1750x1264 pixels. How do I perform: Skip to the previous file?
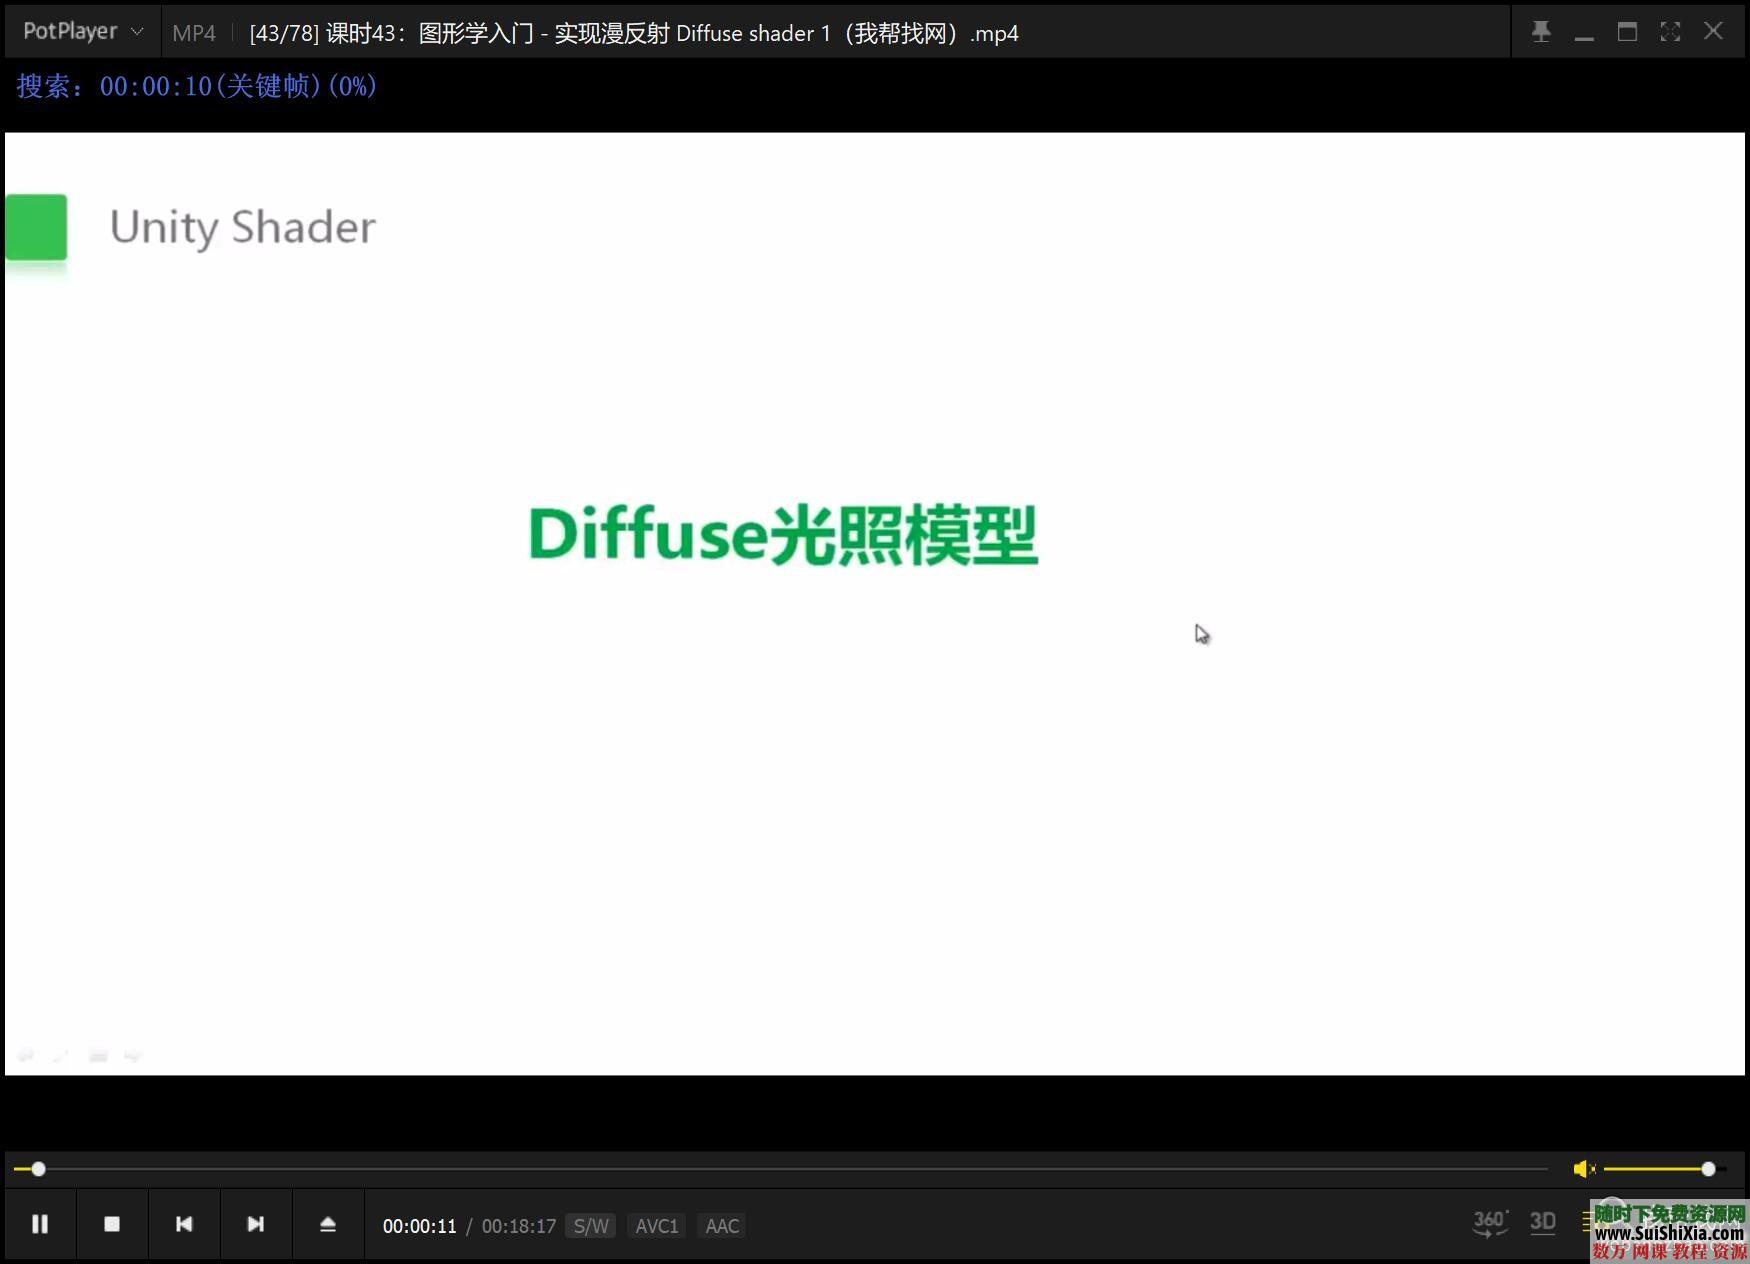(x=184, y=1223)
